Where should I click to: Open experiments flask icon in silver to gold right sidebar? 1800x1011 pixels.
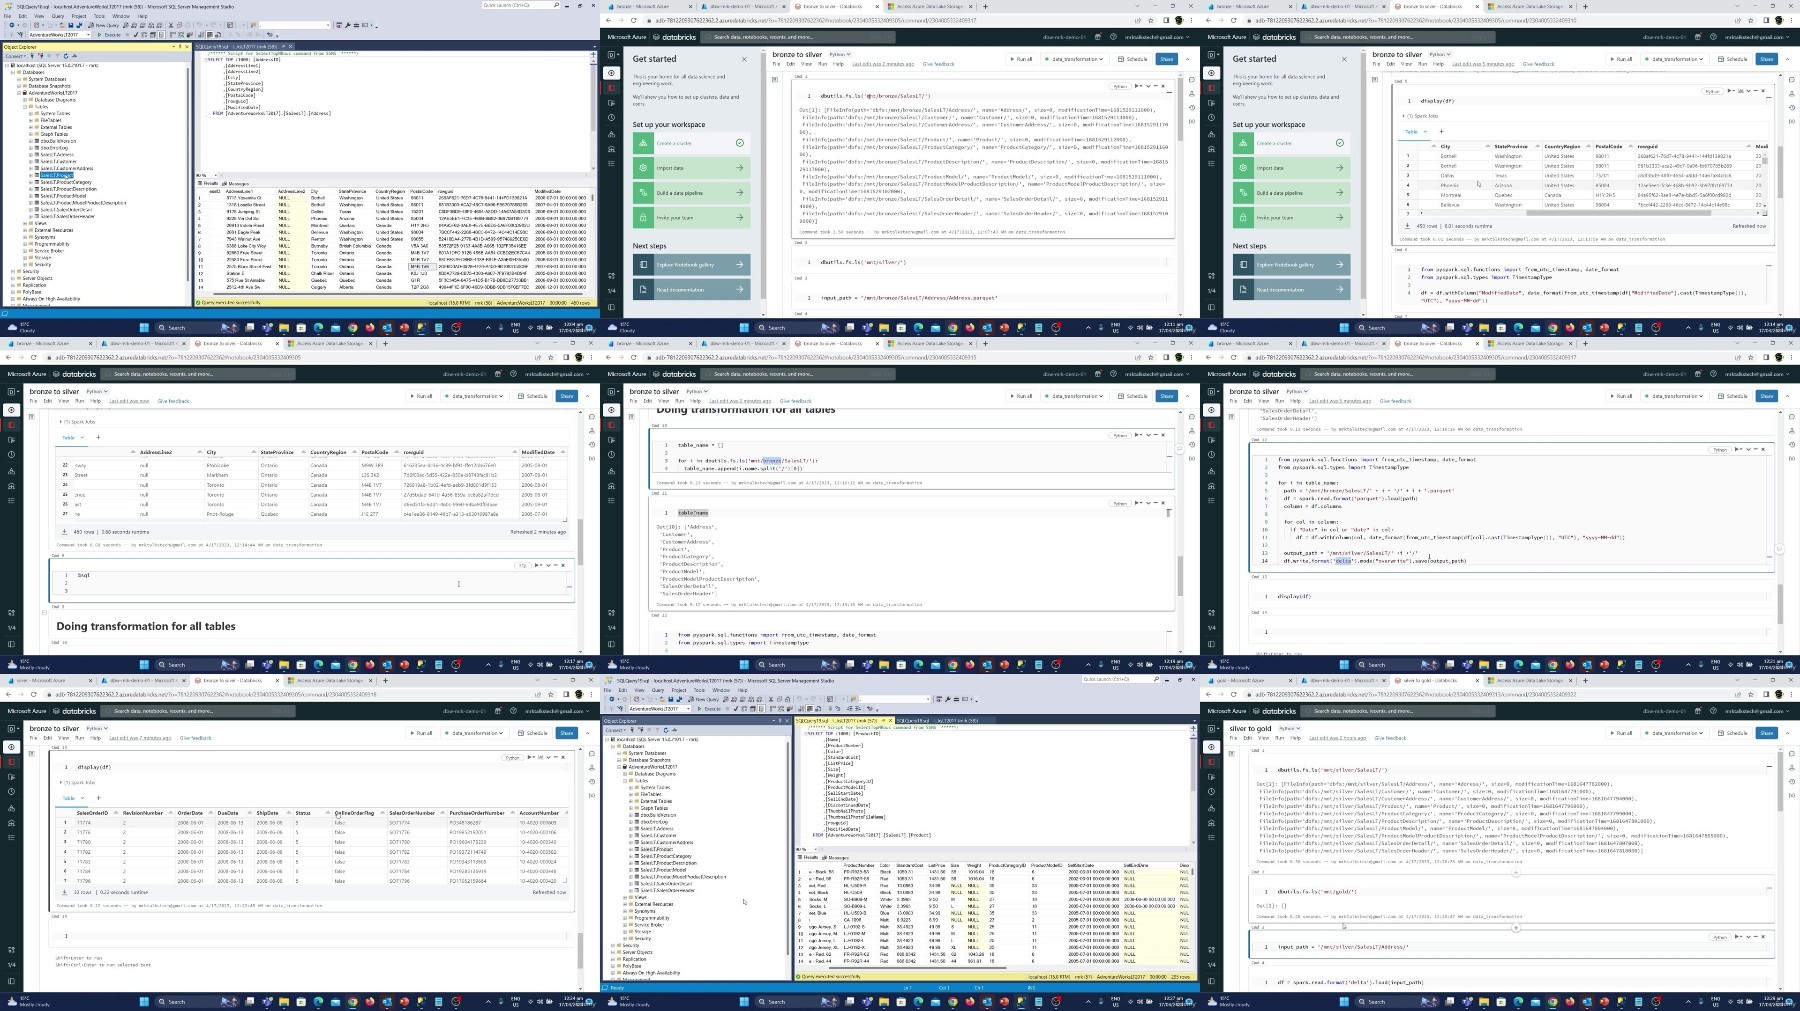point(1791,768)
